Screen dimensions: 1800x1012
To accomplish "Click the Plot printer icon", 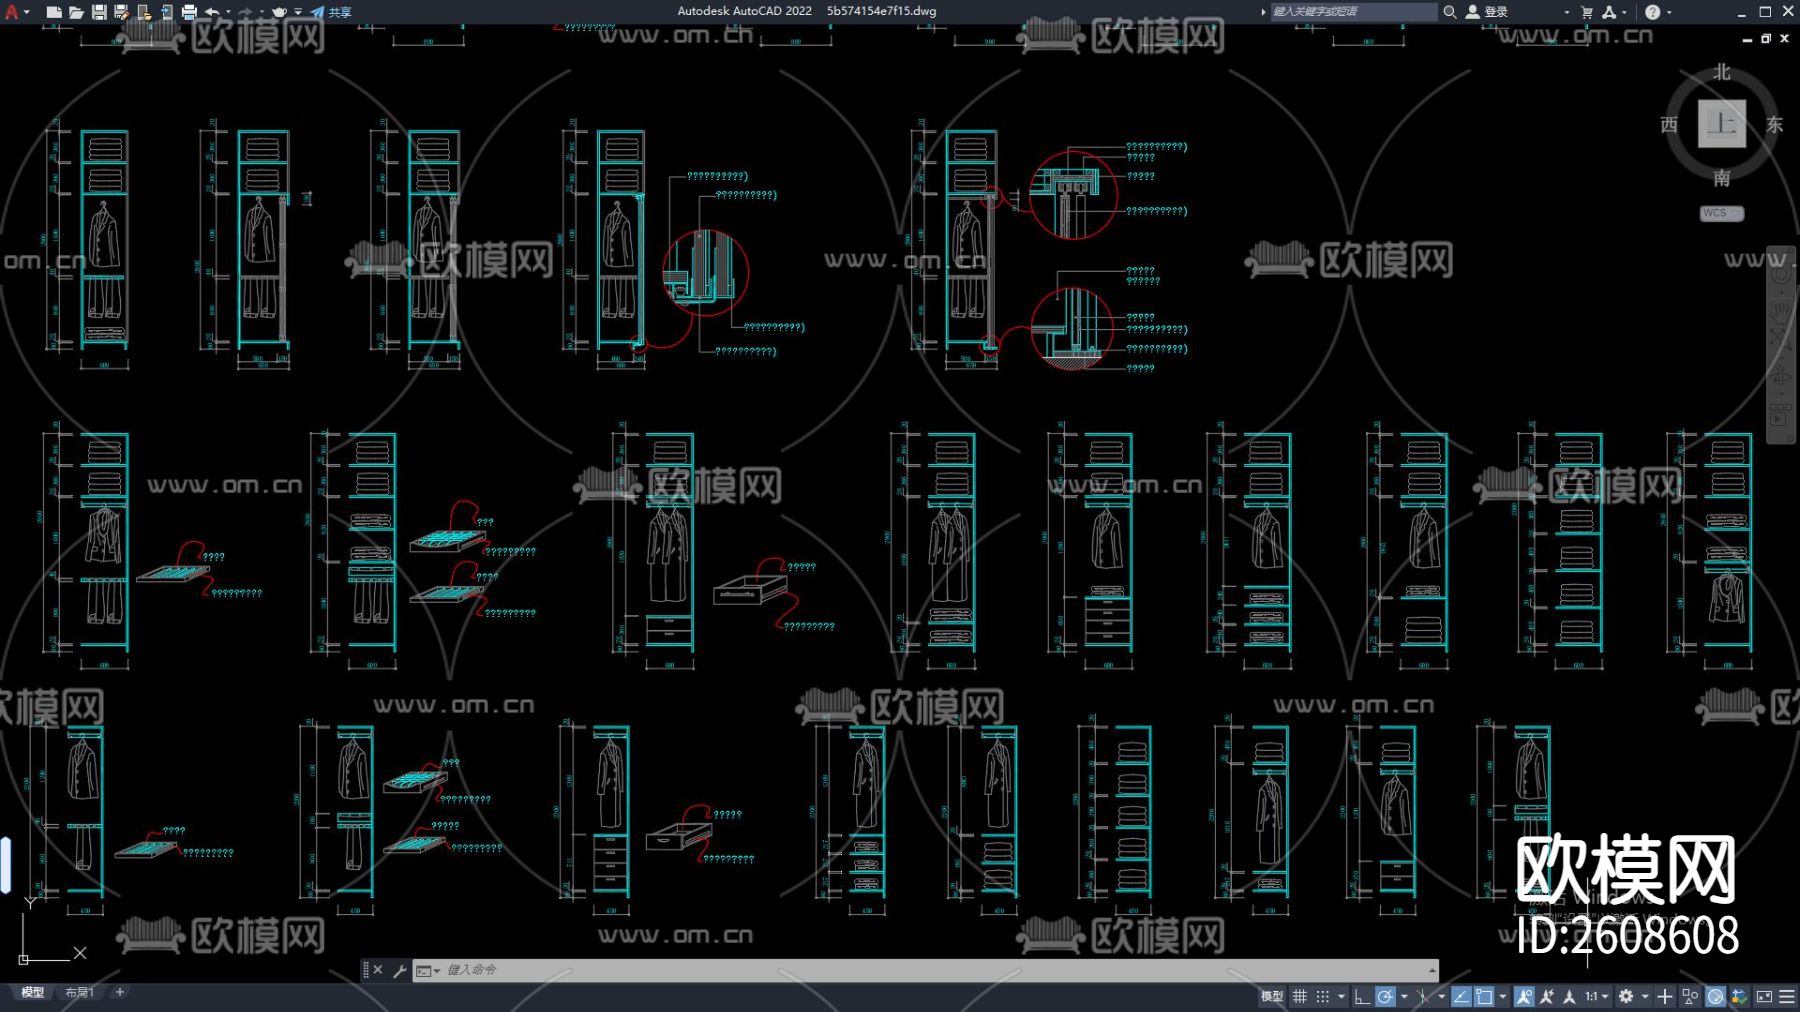I will pos(189,12).
